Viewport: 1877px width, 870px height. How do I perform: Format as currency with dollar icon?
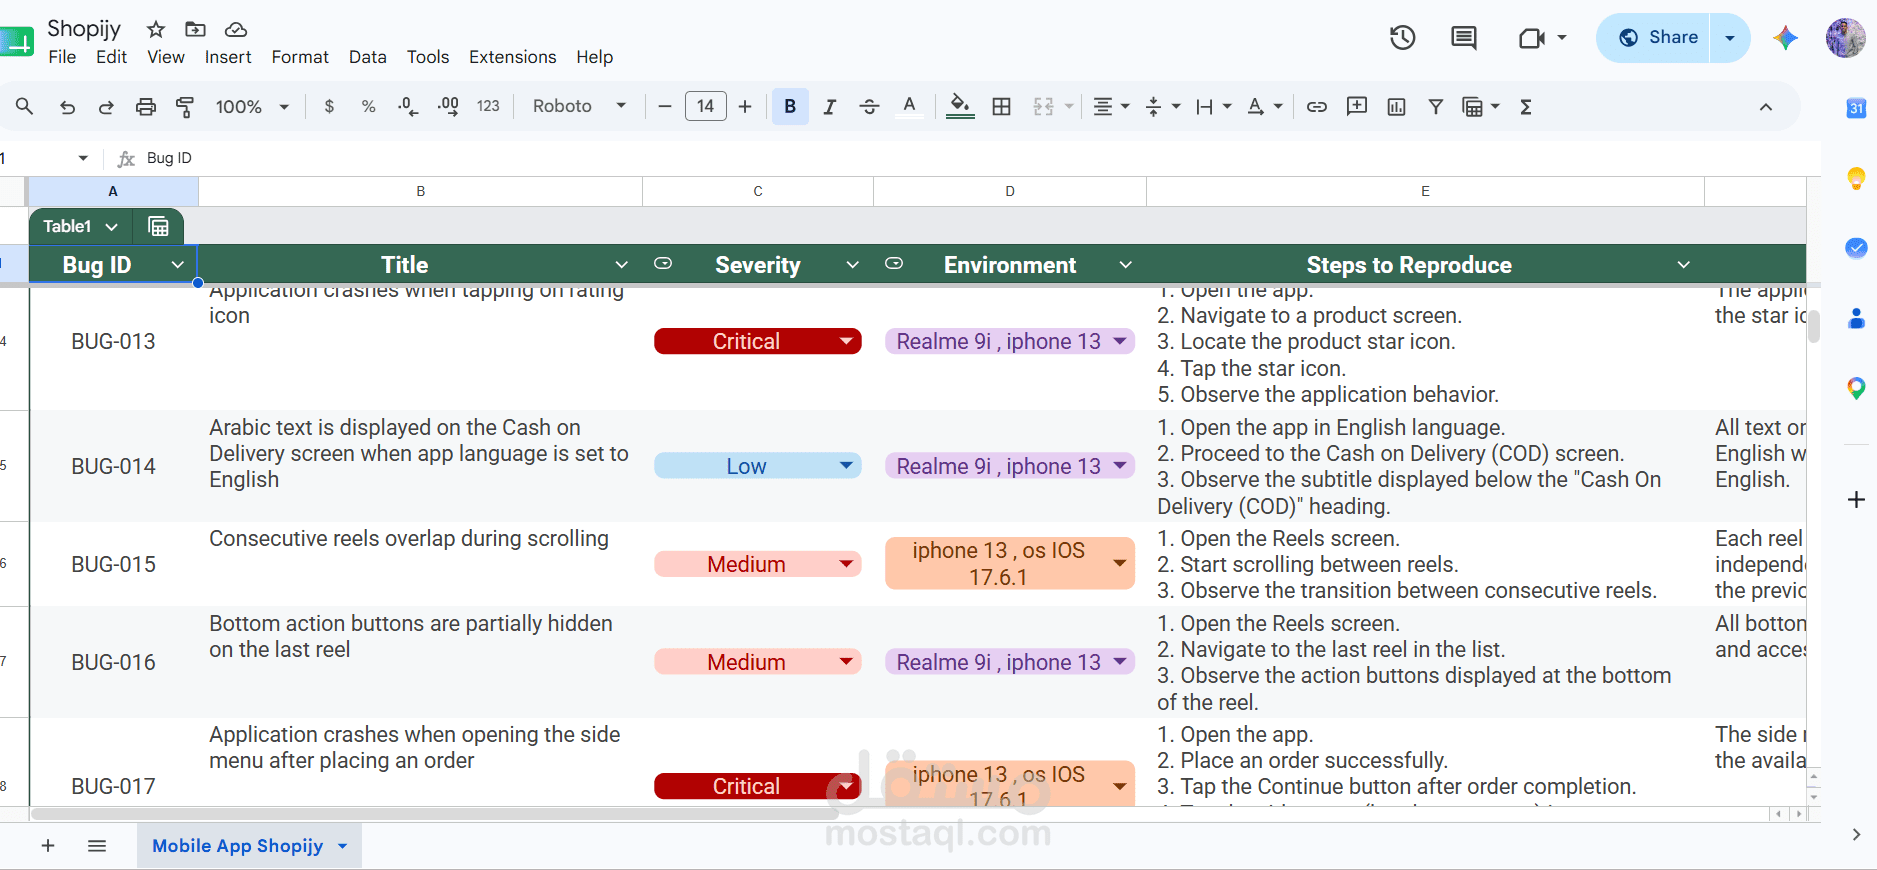pos(329,107)
